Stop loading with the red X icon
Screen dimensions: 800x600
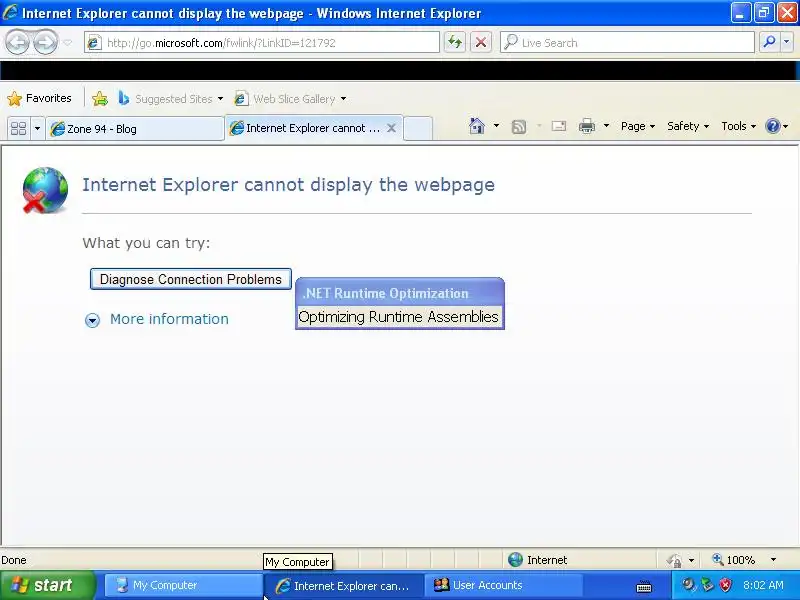click(481, 42)
